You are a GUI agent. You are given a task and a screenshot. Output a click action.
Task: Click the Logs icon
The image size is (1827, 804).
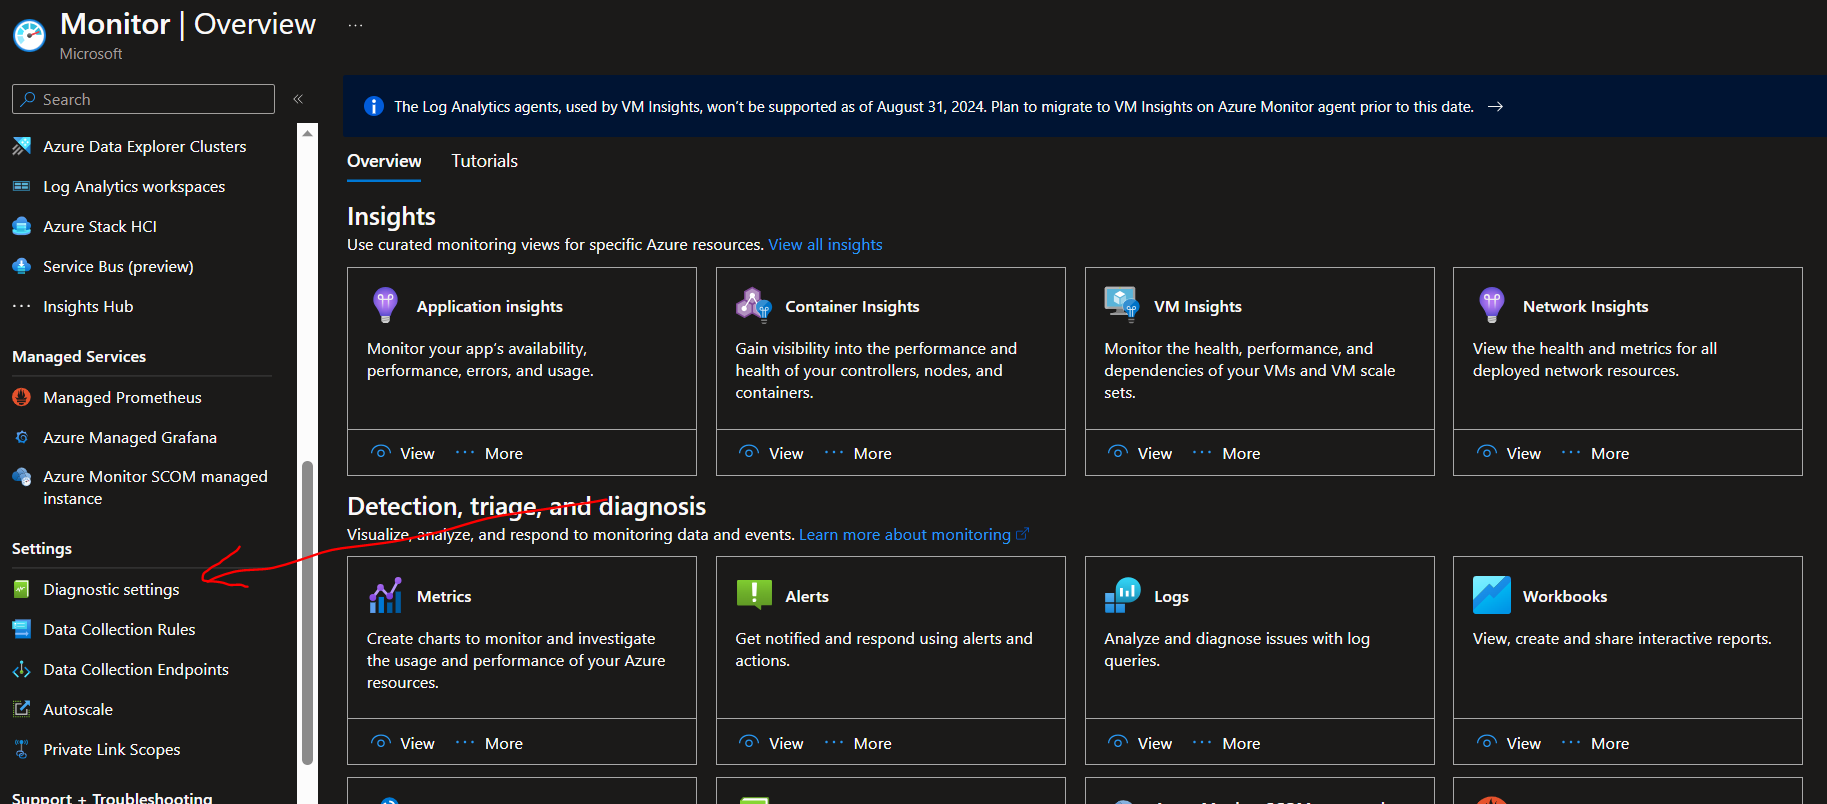(x=1122, y=595)
